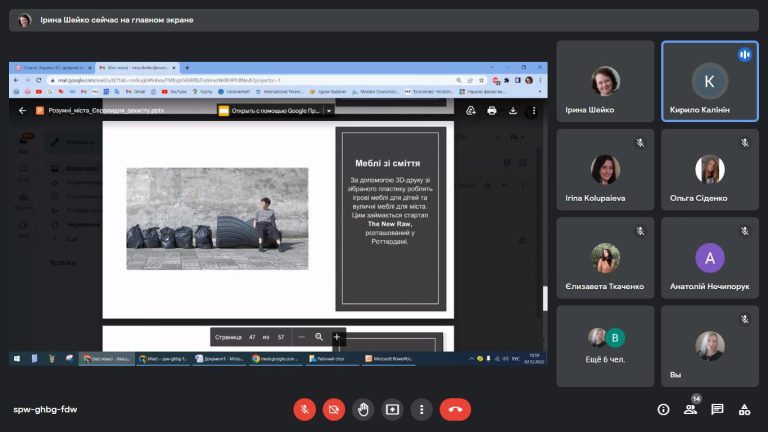Click the Chrome back navigation arrow
Screen dimensions: 768x432
tap(16, 80)
